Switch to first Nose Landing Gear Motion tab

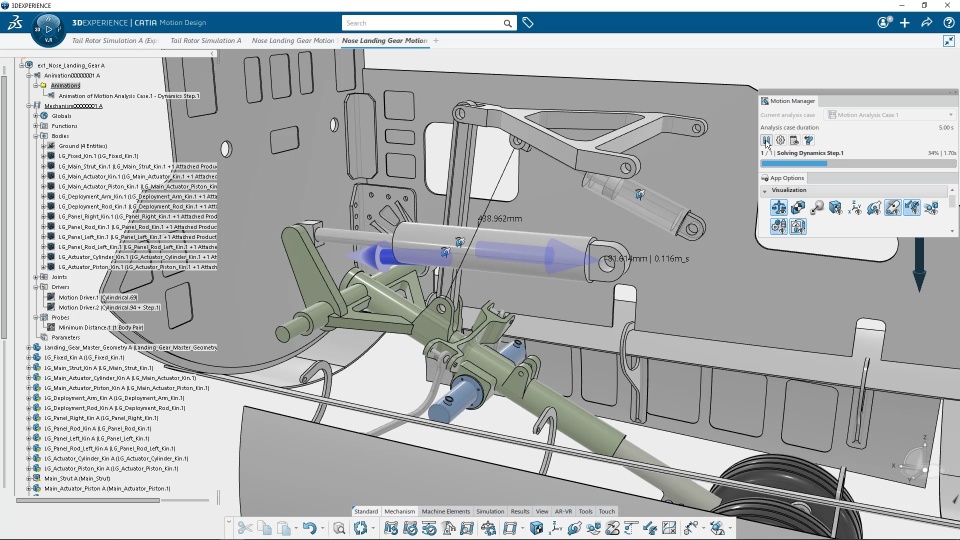[293, 40]
